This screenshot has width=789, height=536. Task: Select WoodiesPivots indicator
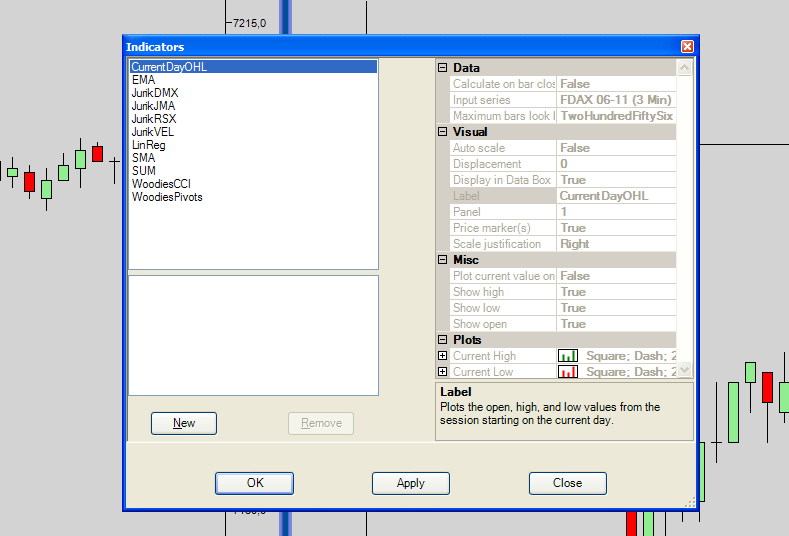[x=167, y=197]
